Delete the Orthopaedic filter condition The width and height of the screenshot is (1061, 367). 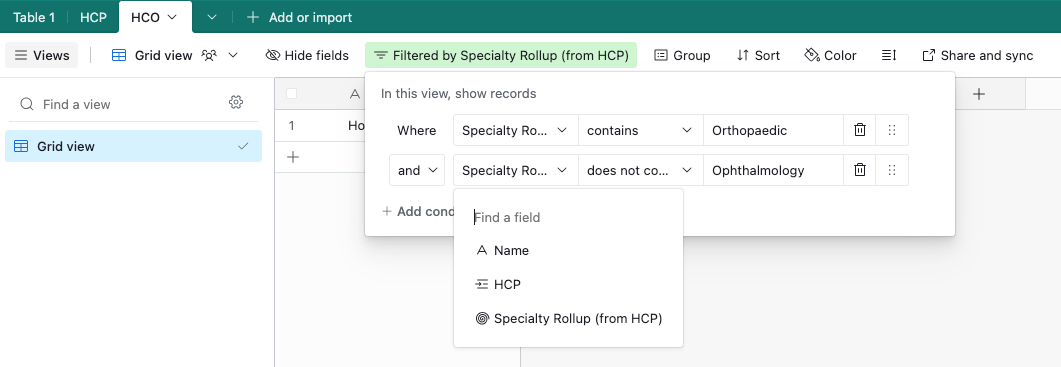pyautogui.click(x=859, y=130)
